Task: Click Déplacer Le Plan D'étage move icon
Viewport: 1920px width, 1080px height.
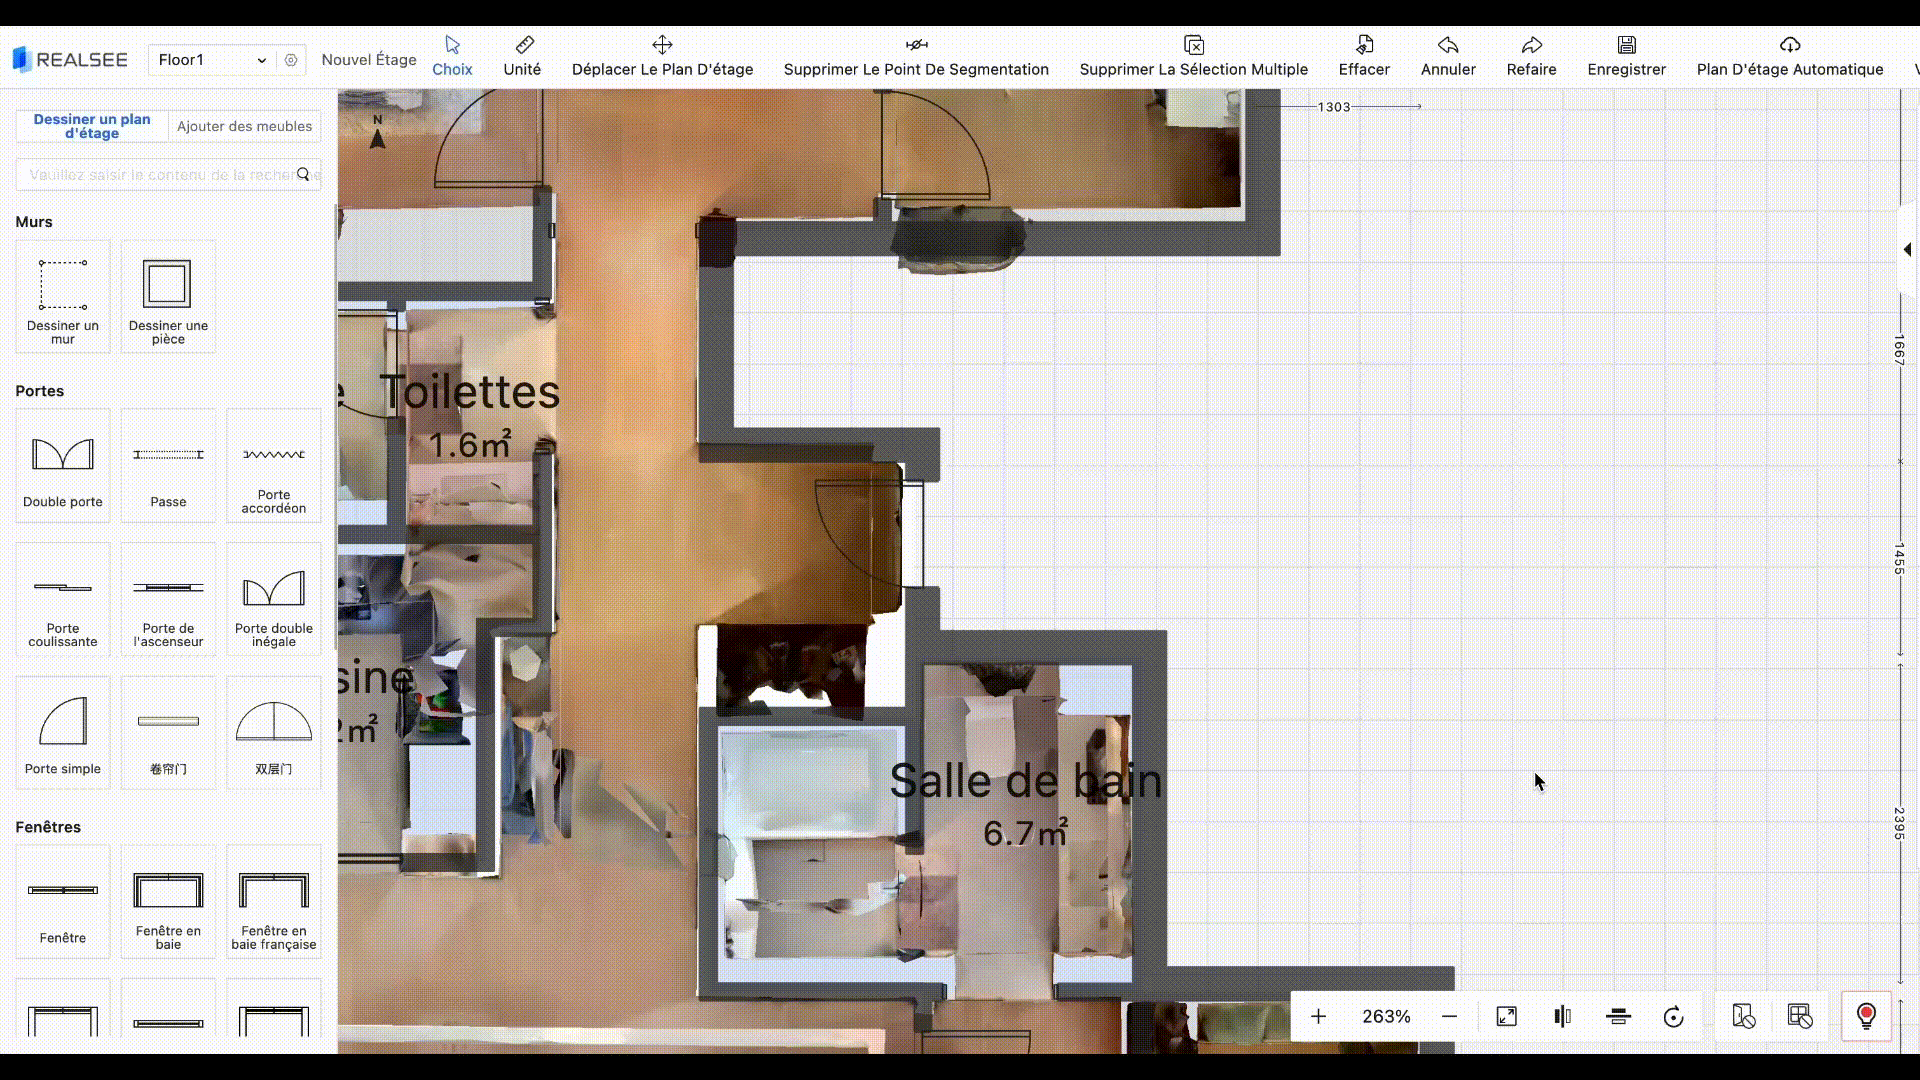Action: 662,45
